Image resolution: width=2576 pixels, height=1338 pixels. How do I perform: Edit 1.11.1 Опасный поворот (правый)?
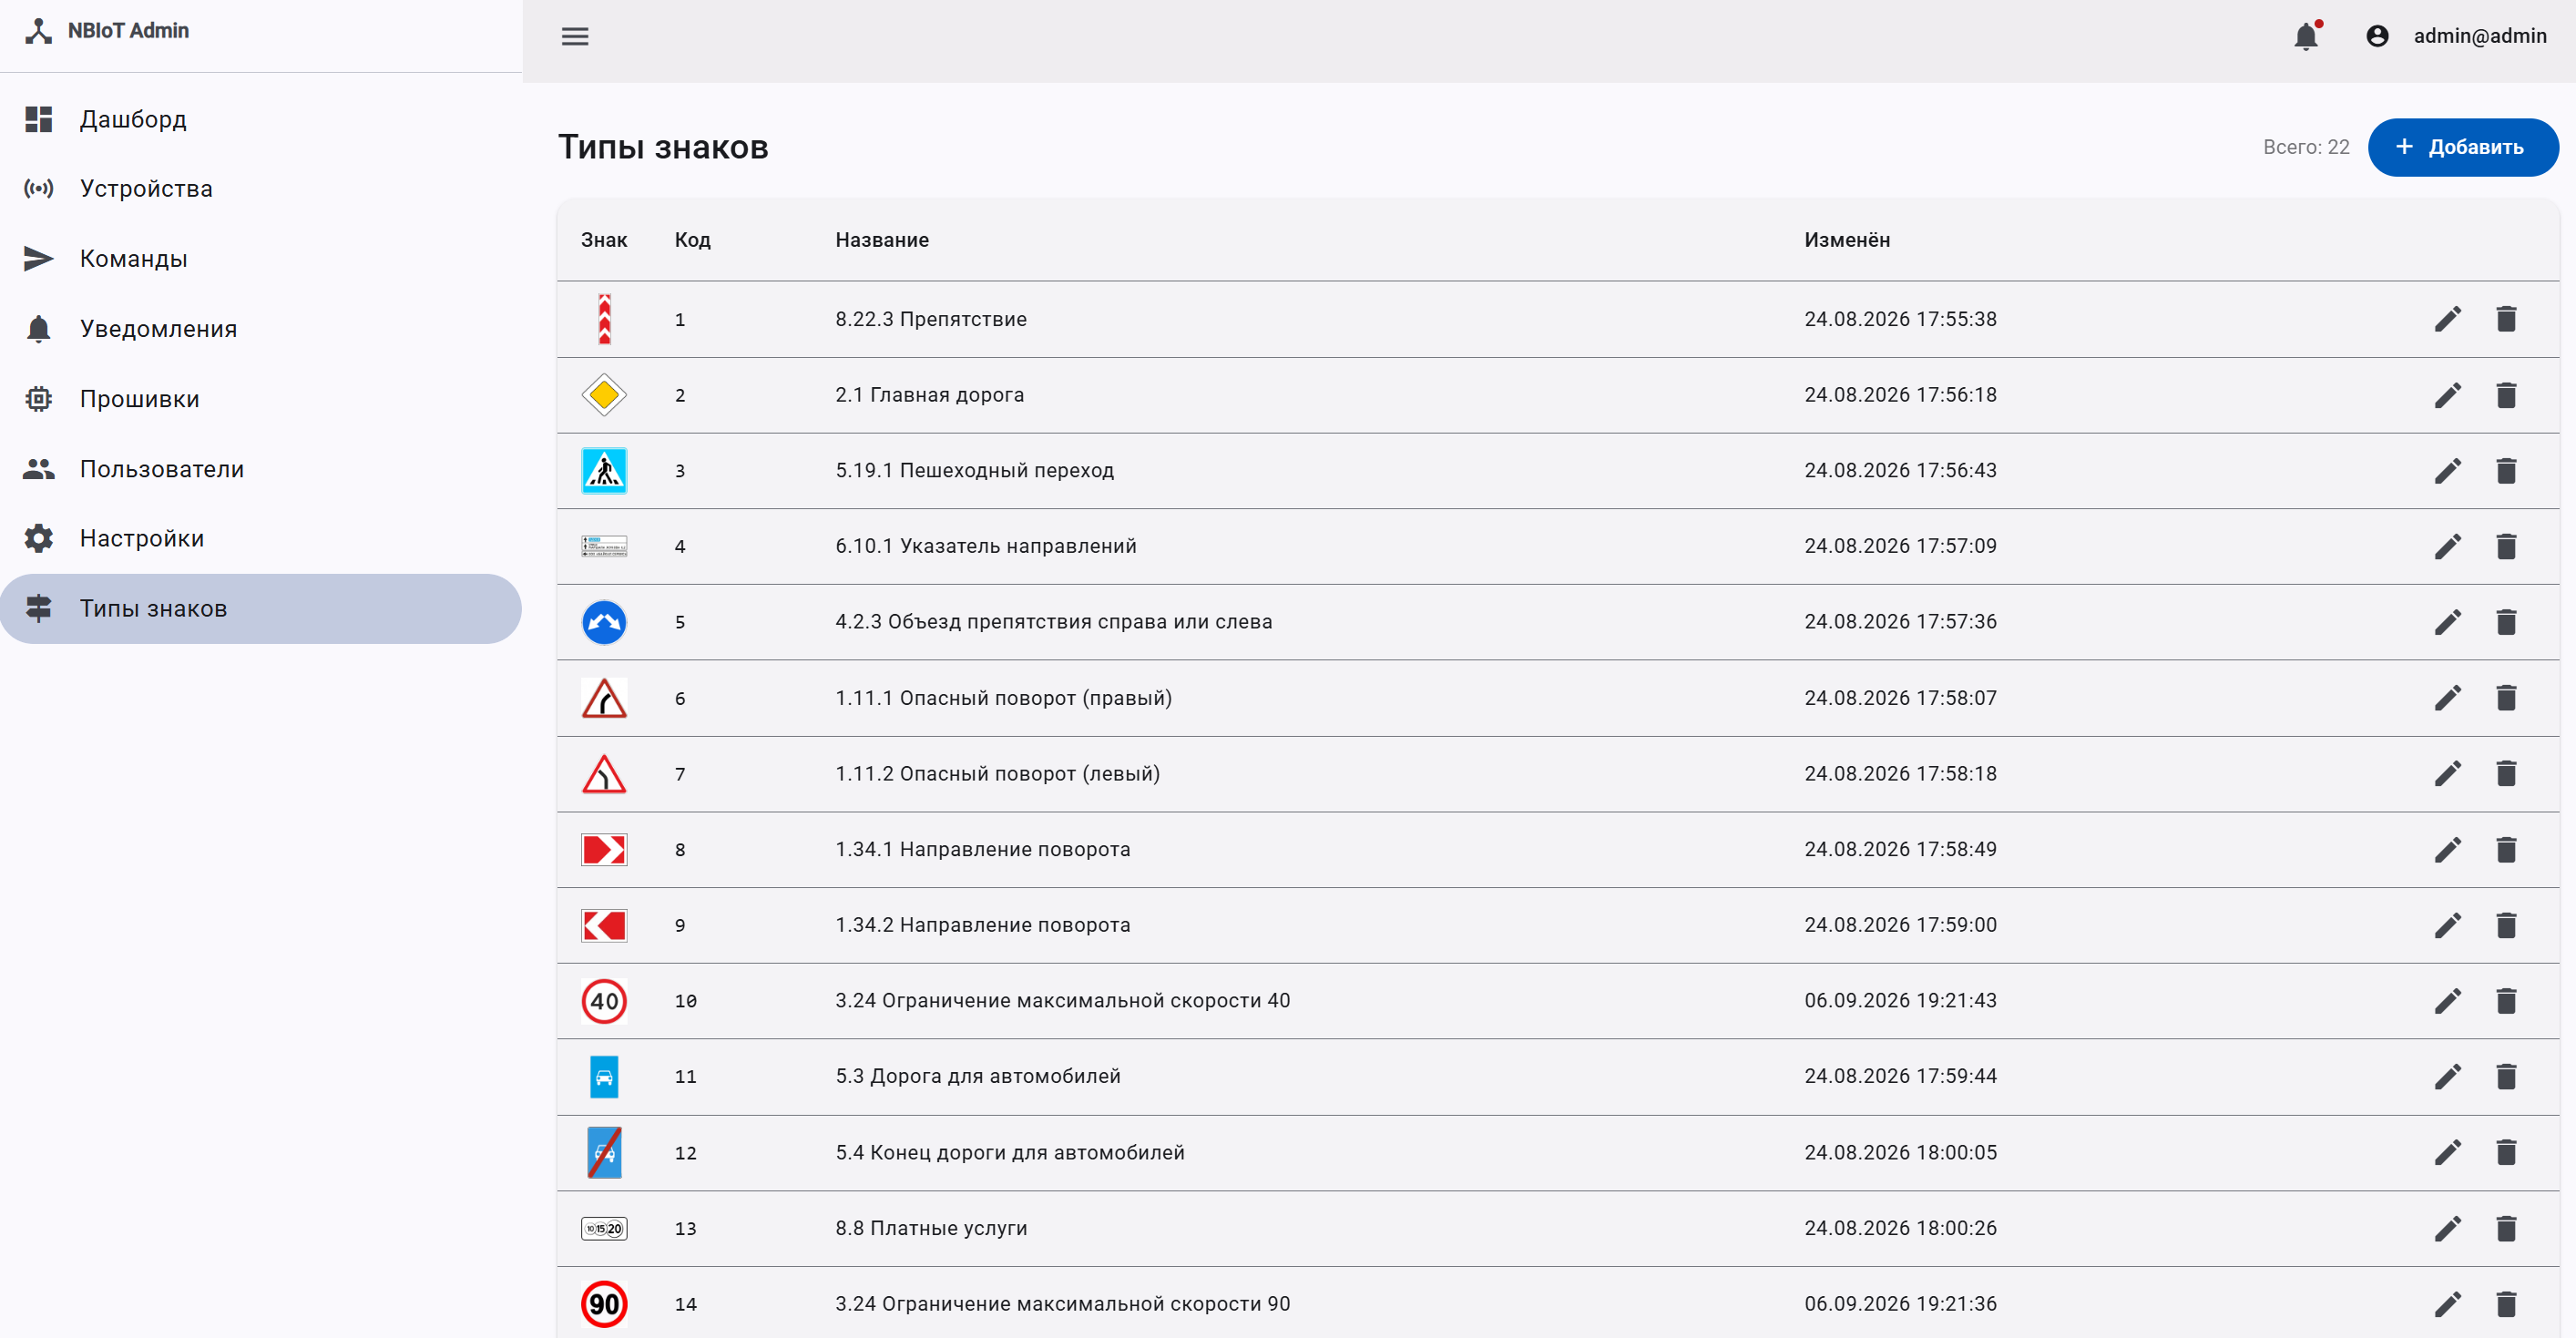2447,698
